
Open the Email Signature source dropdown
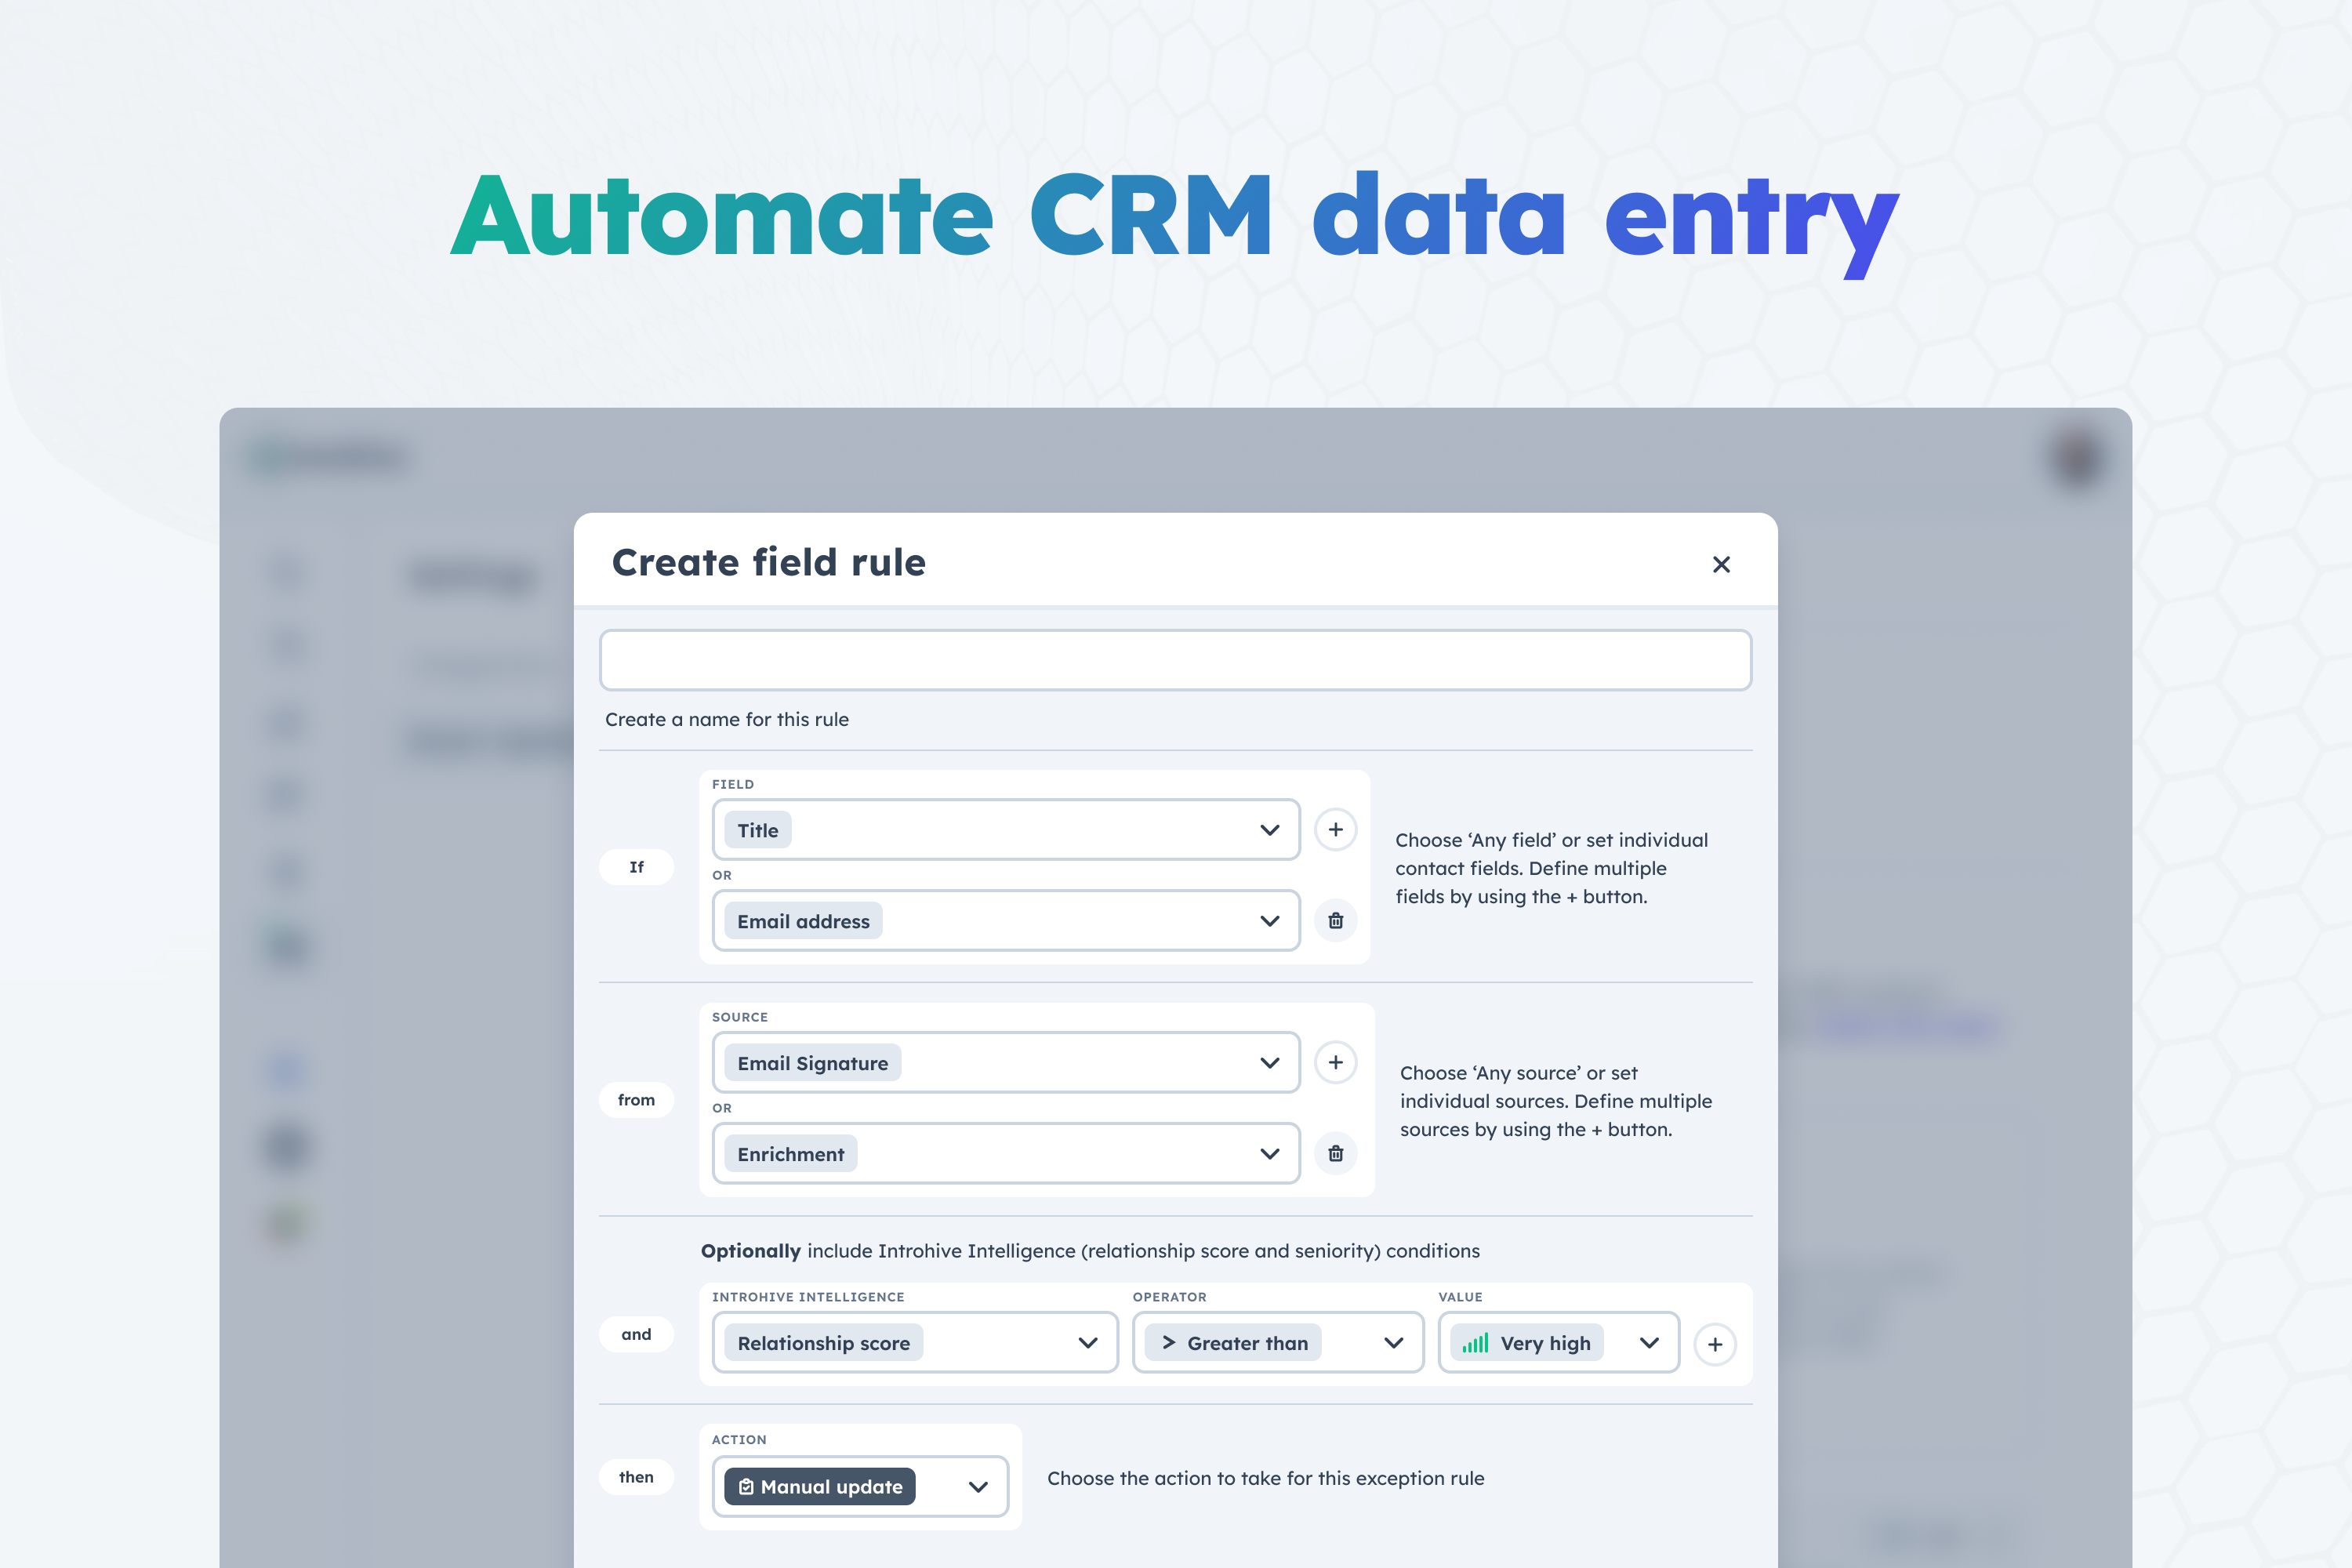1269,1063
